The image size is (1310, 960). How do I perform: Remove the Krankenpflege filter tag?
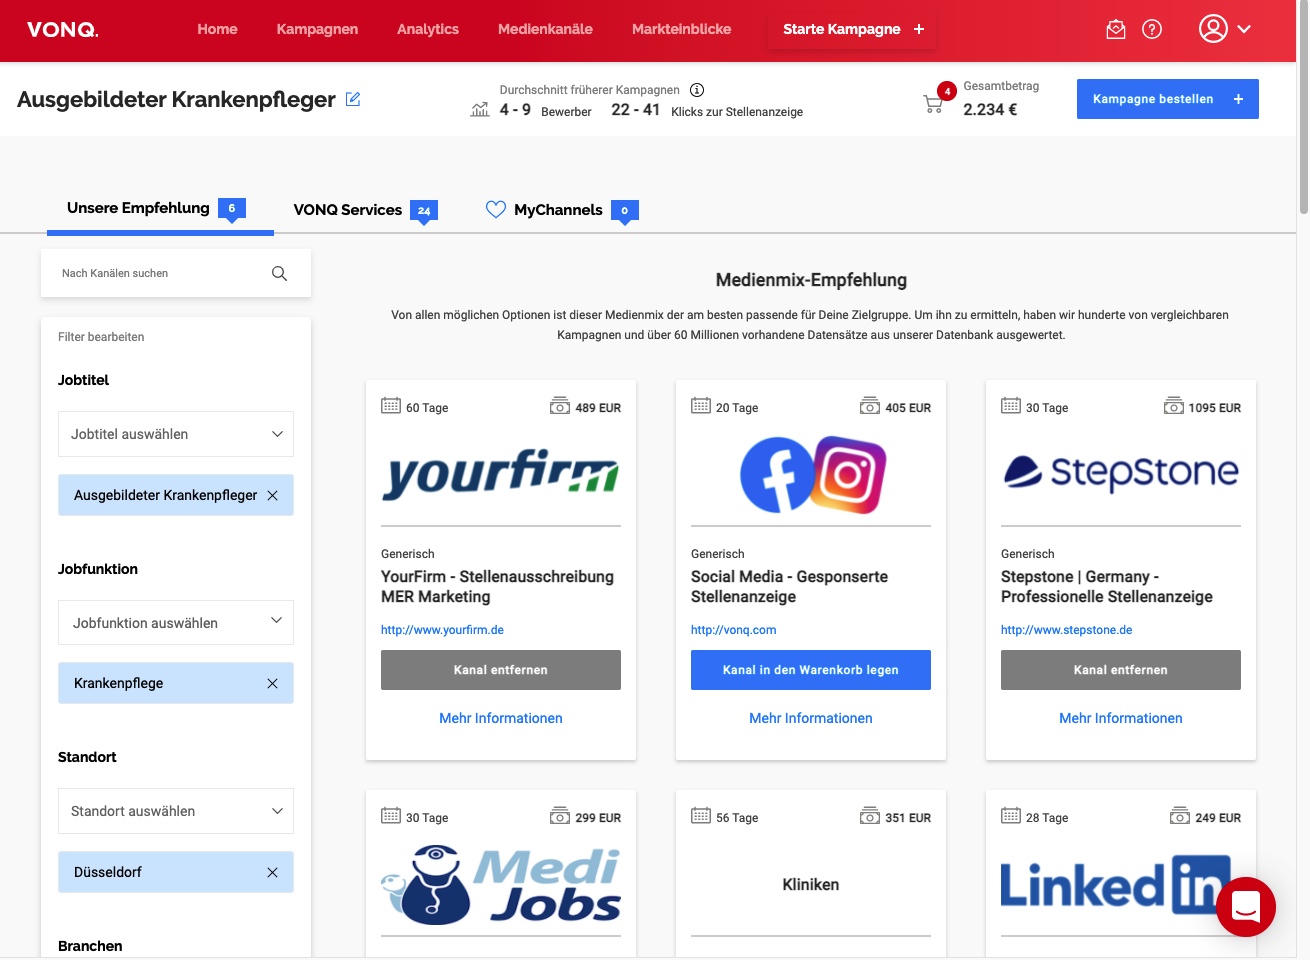pos(272,683)
